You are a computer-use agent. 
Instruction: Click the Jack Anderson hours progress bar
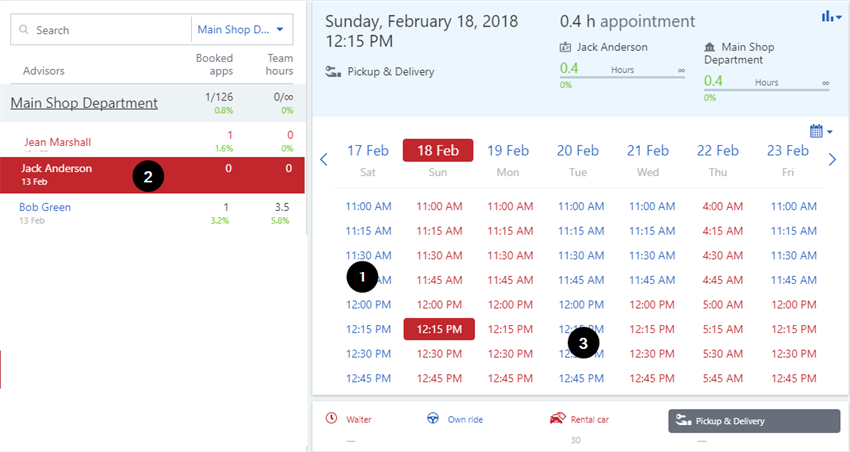[622, 76]
